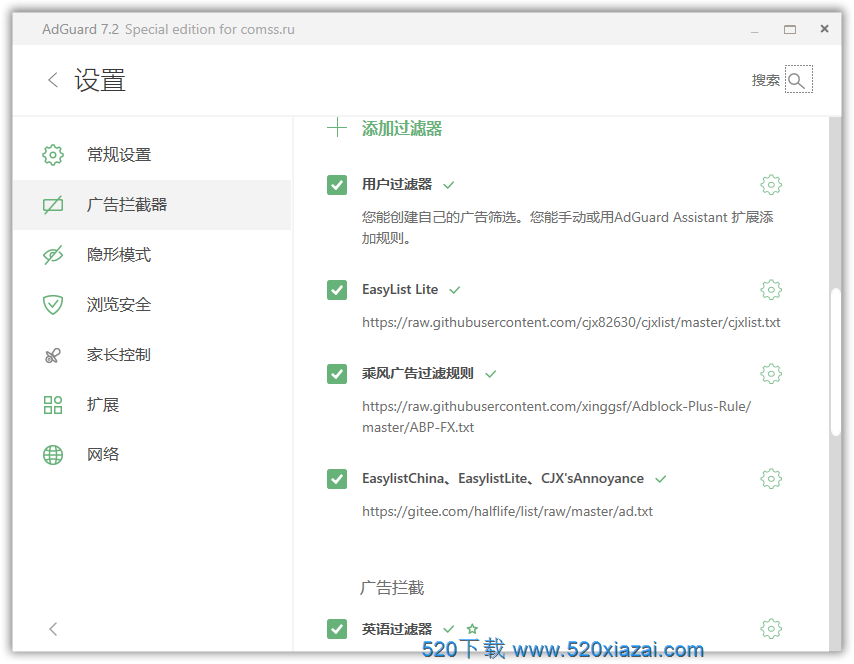Click the 英语过滤器 filter title
Viewport: 854px width, 664px height.
(397, 629)
